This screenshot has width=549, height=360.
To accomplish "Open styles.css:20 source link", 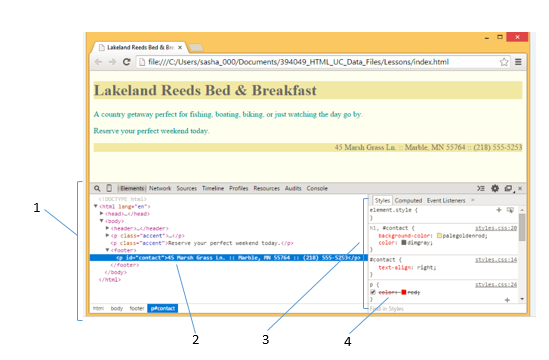I will point(496,228).
